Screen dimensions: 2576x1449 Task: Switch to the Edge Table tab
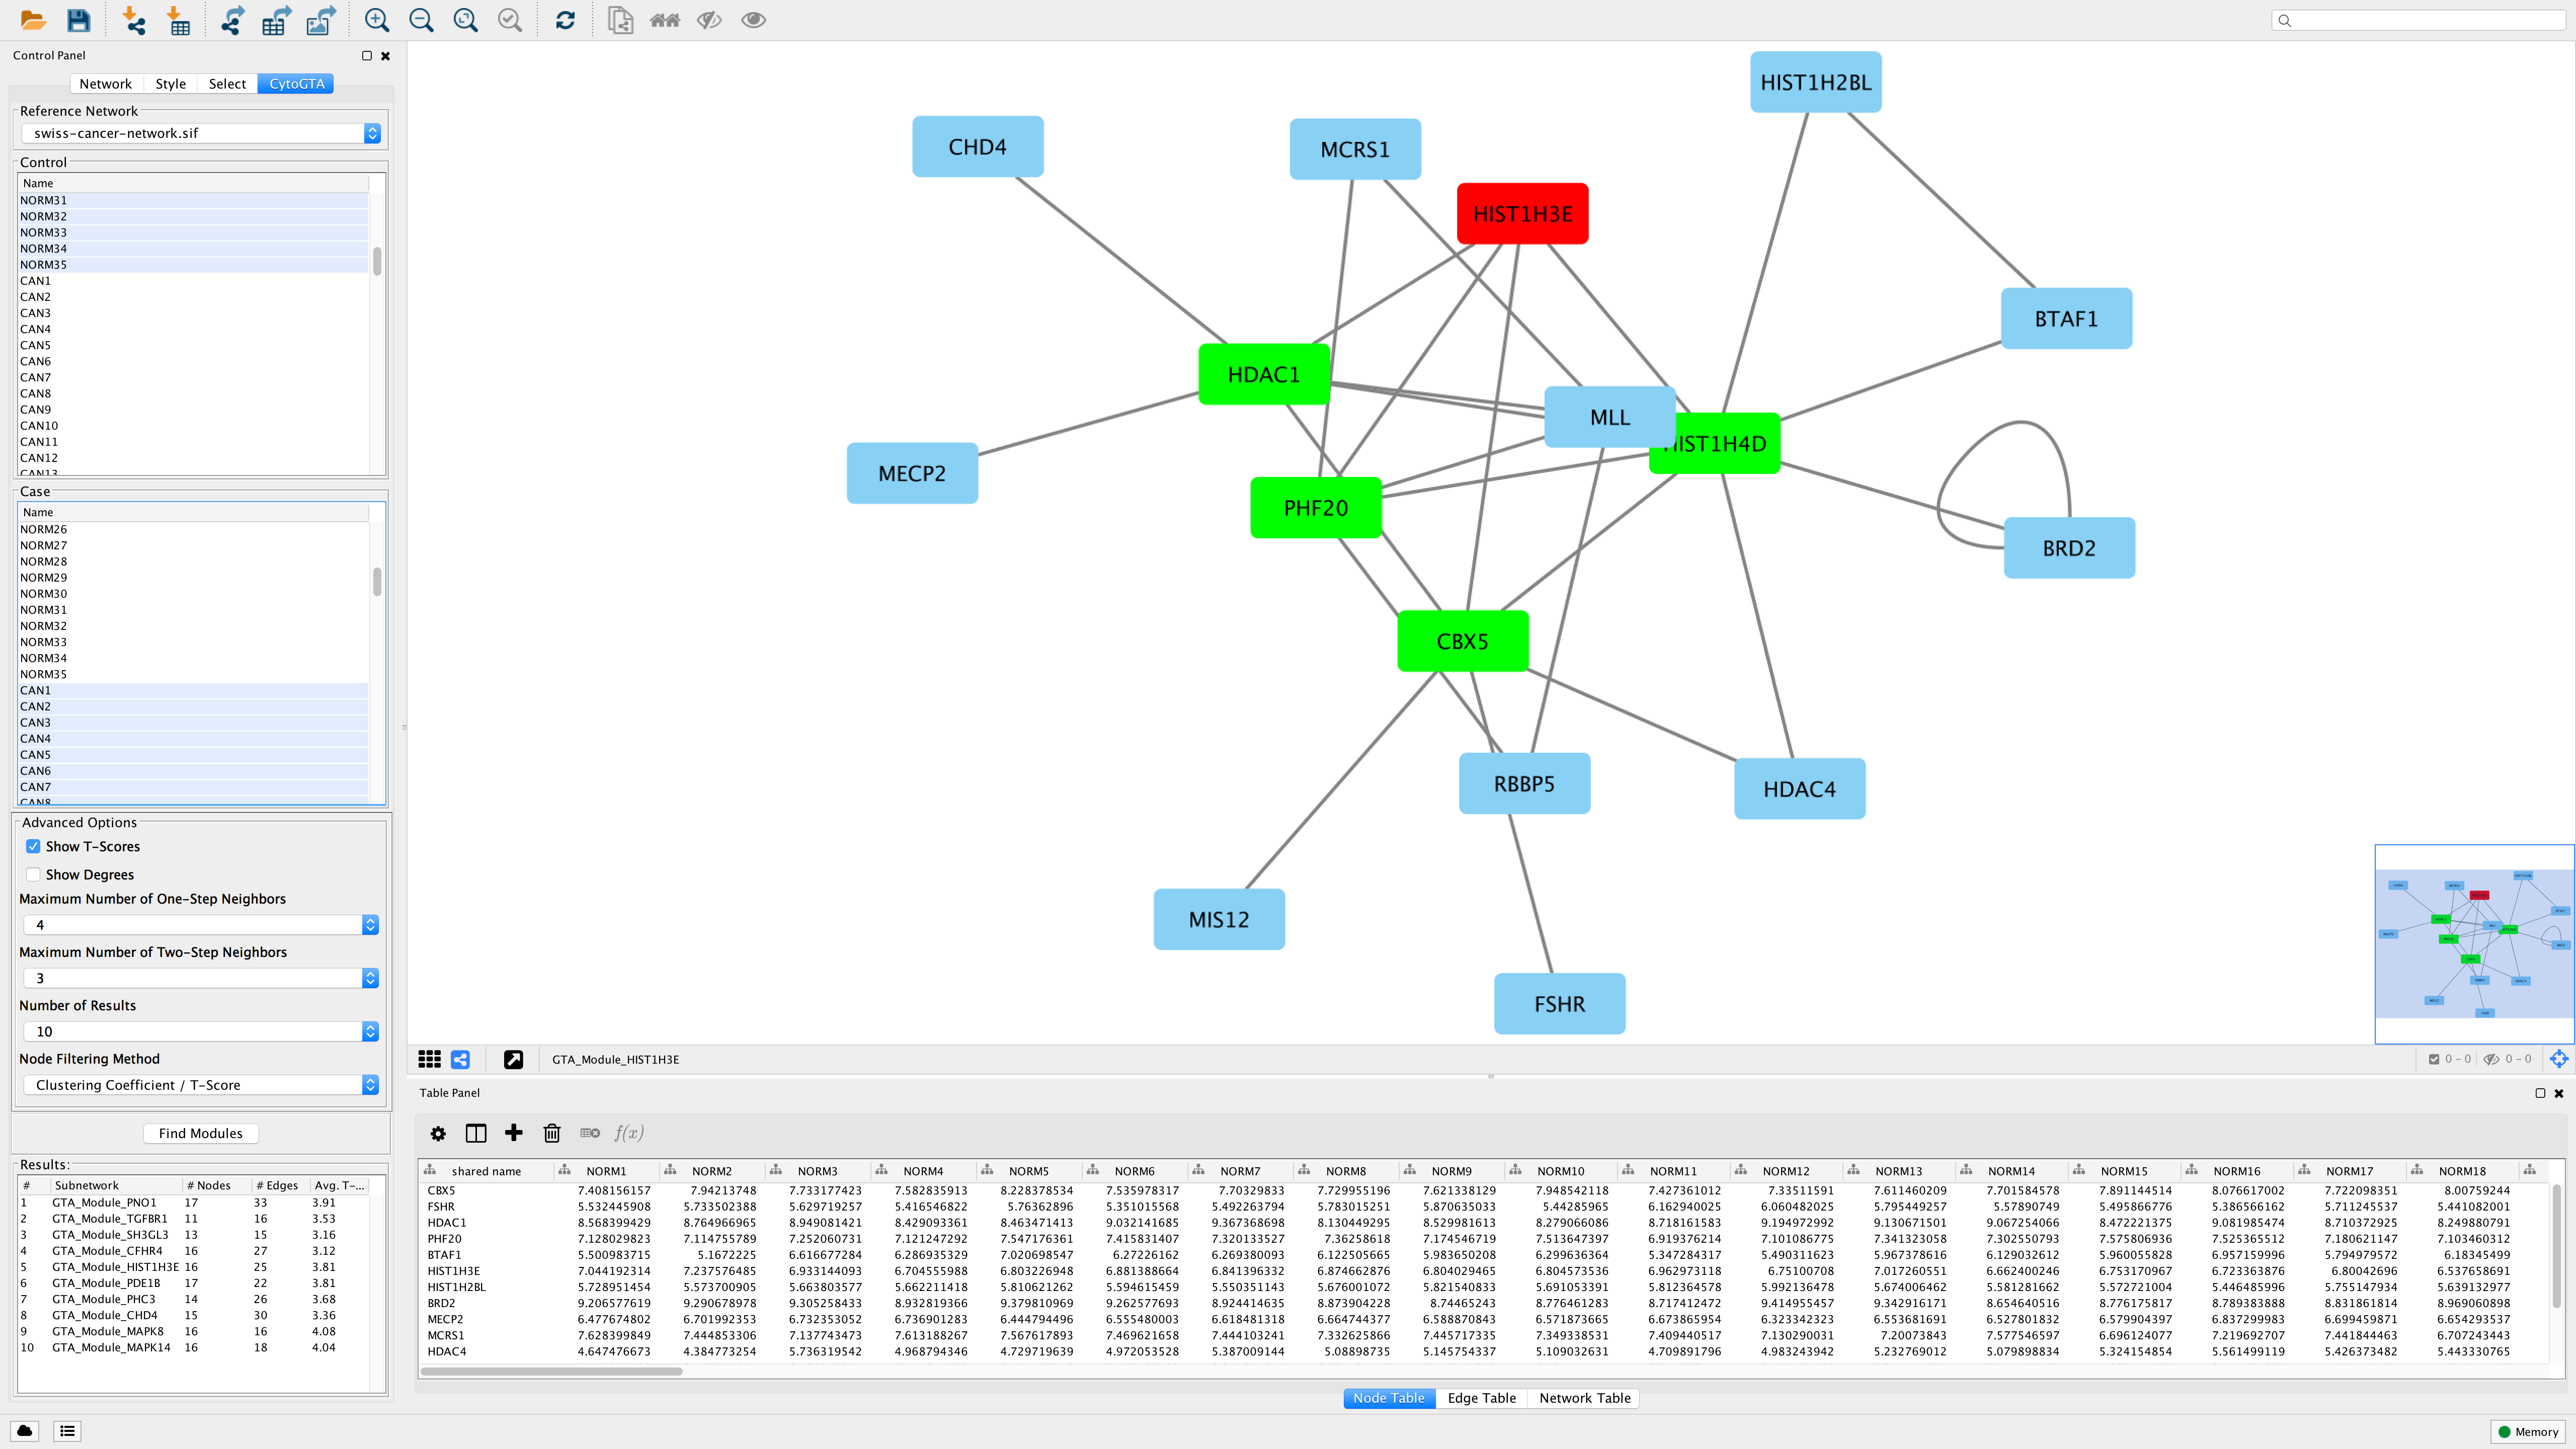coord(1481,1398)
